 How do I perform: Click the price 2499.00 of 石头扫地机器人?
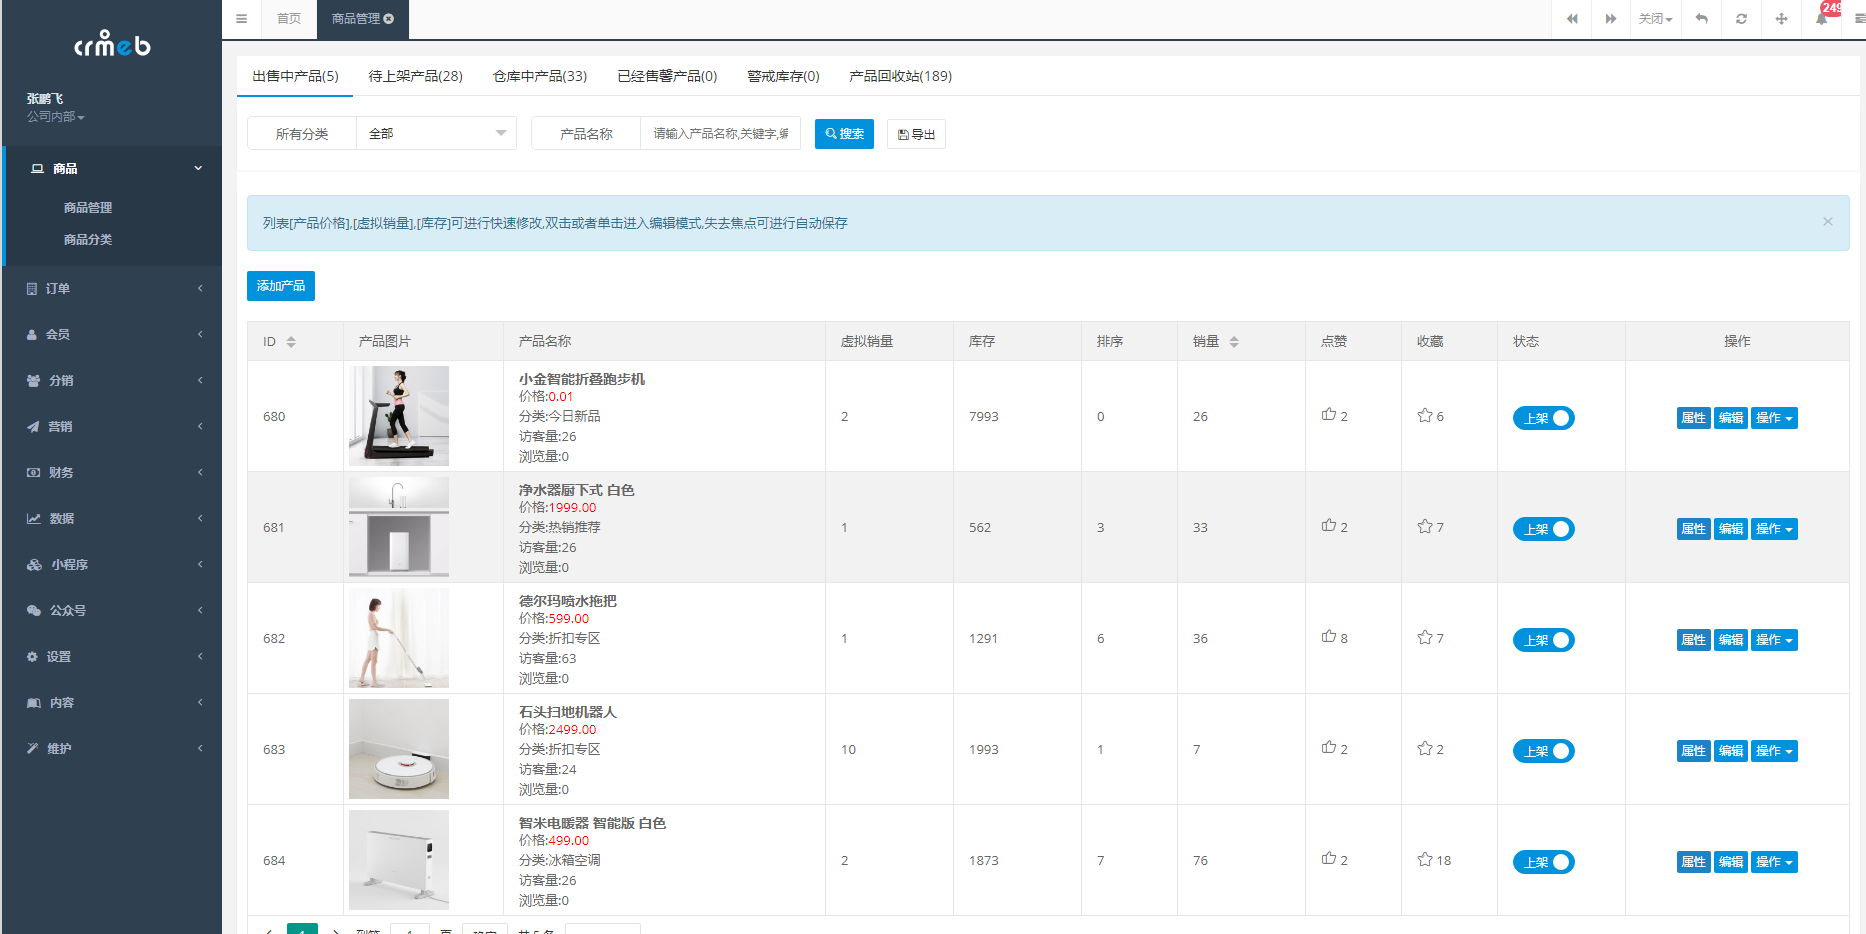[x=572, y=730]
